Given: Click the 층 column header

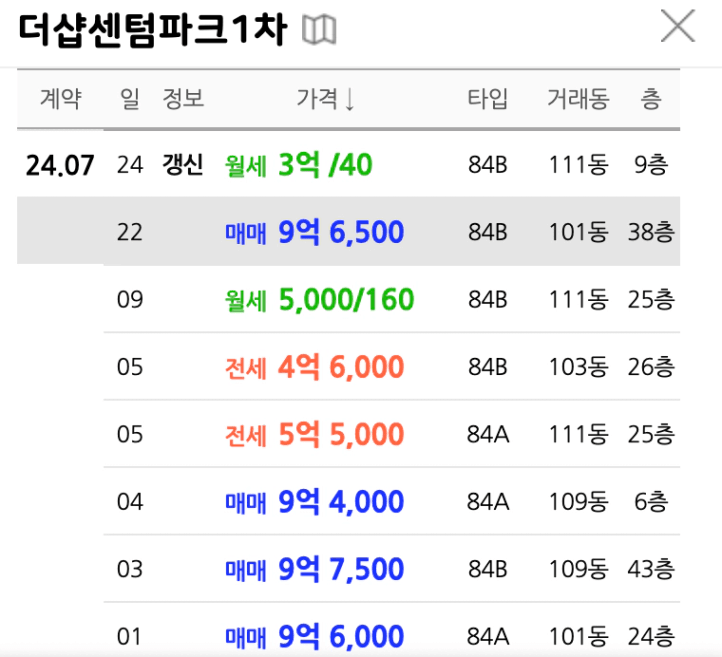Looking at the screenshot, I should (651, 99).
